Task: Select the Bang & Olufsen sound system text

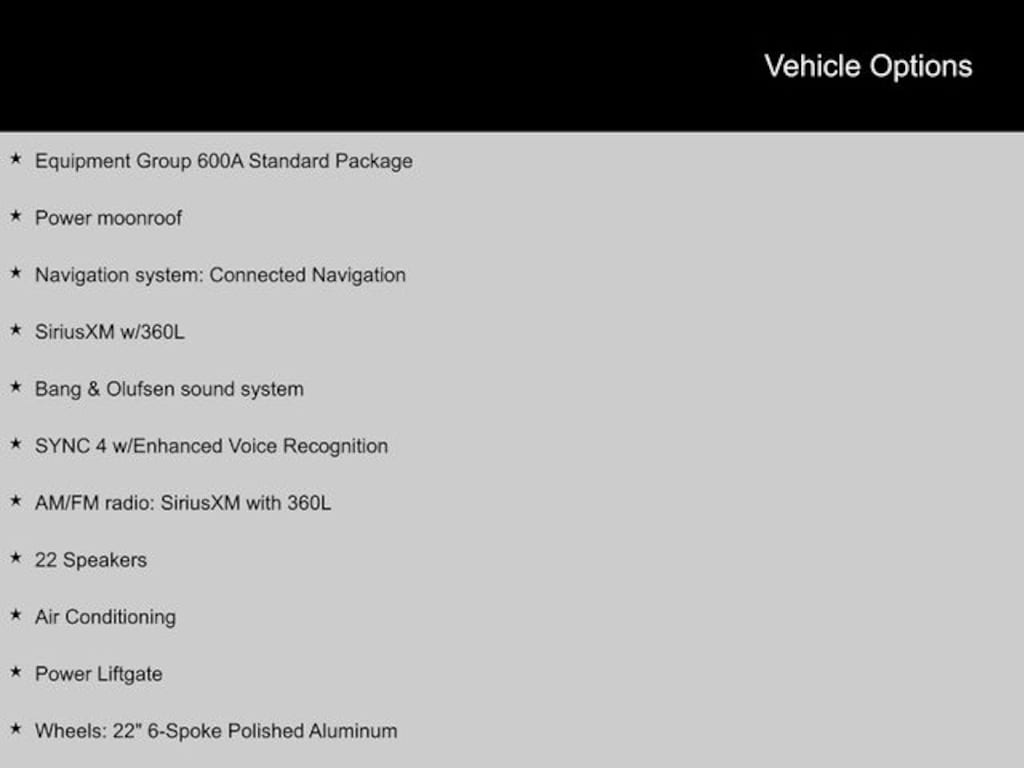Action: tap(169, 389)
